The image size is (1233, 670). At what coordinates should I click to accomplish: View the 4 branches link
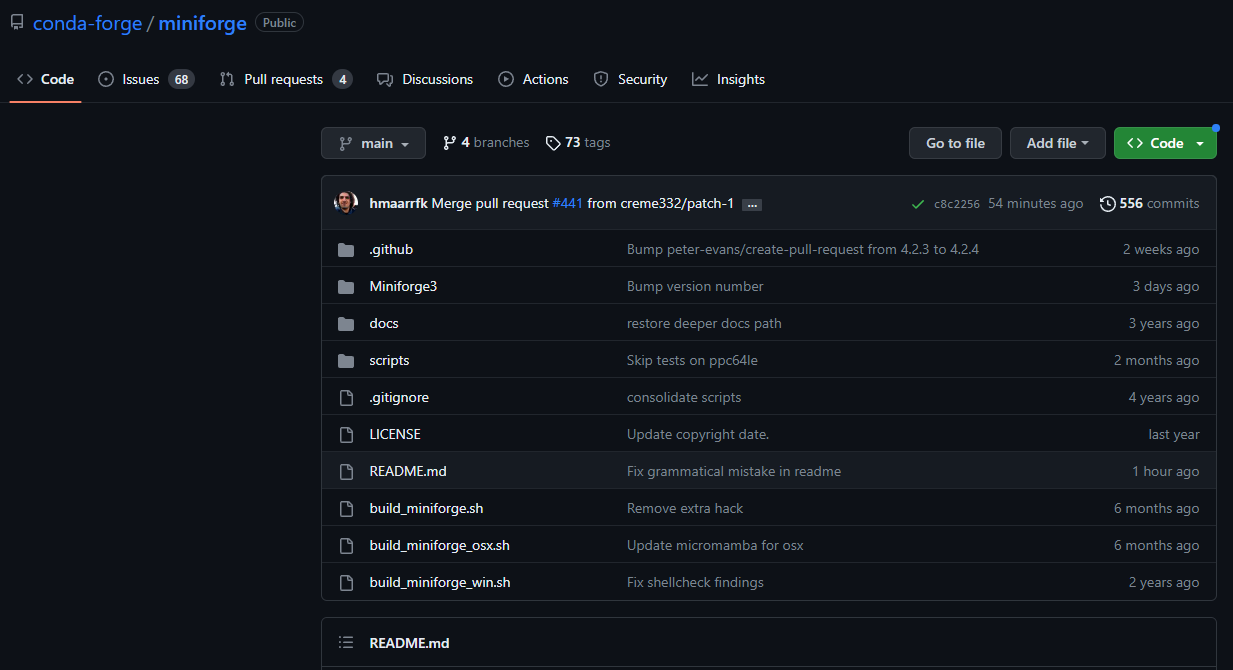coord(486,143)
